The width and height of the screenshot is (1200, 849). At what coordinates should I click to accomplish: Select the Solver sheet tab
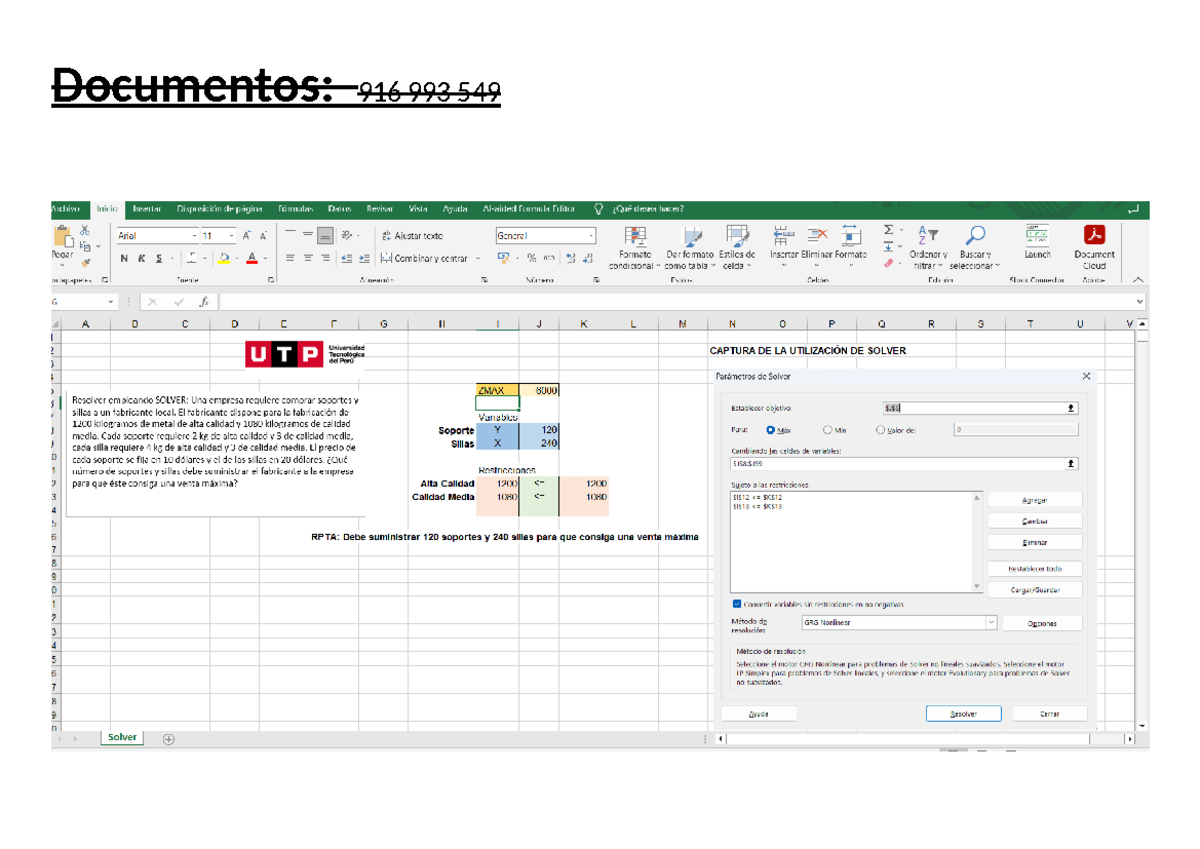(120, 737)
